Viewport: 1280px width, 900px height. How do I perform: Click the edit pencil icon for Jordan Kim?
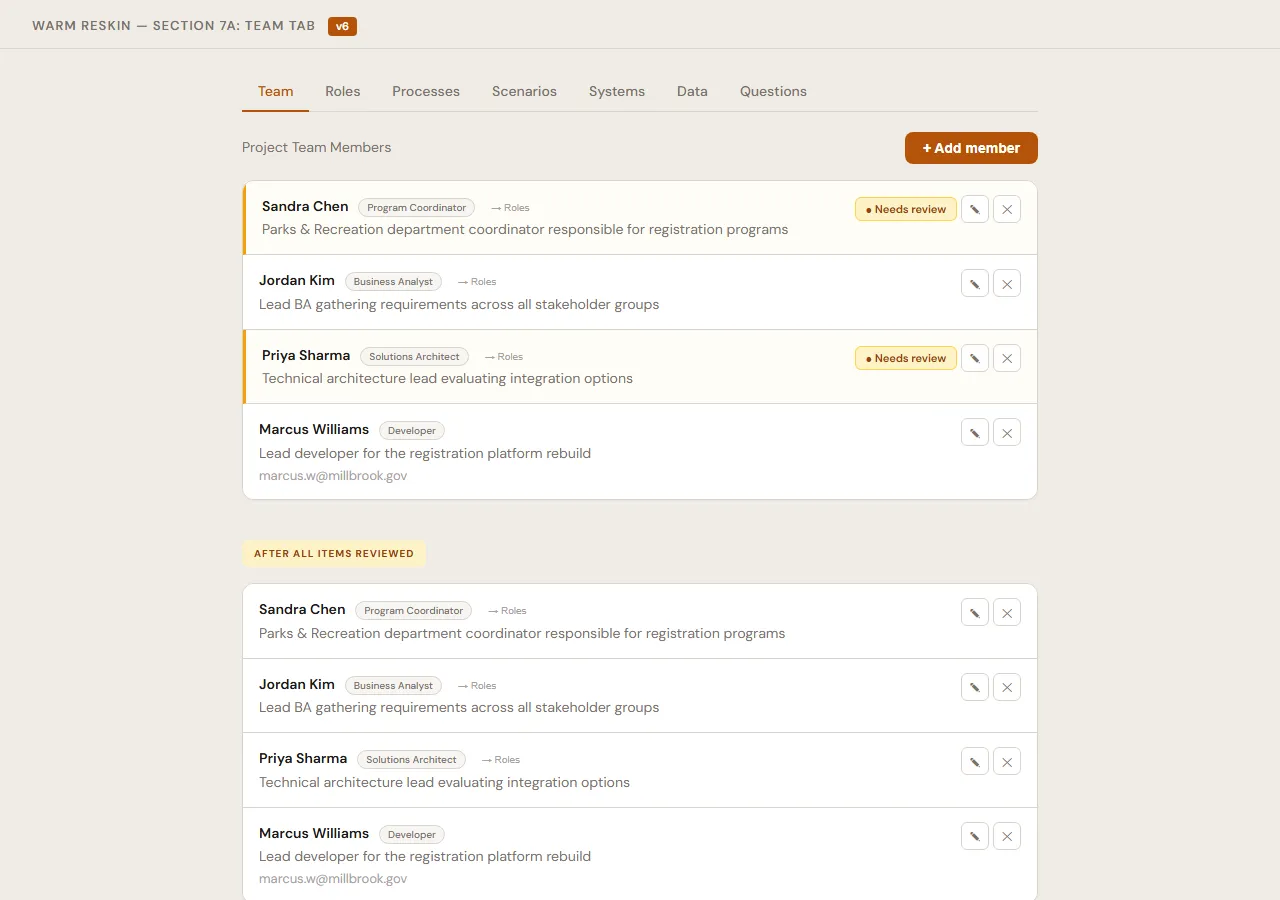[x=974, y=283]
